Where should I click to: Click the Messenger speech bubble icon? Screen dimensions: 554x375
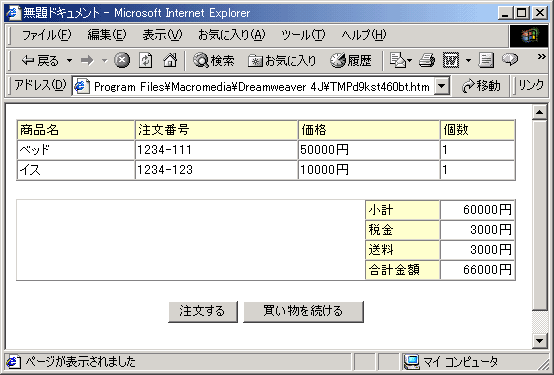click(510, 60)
